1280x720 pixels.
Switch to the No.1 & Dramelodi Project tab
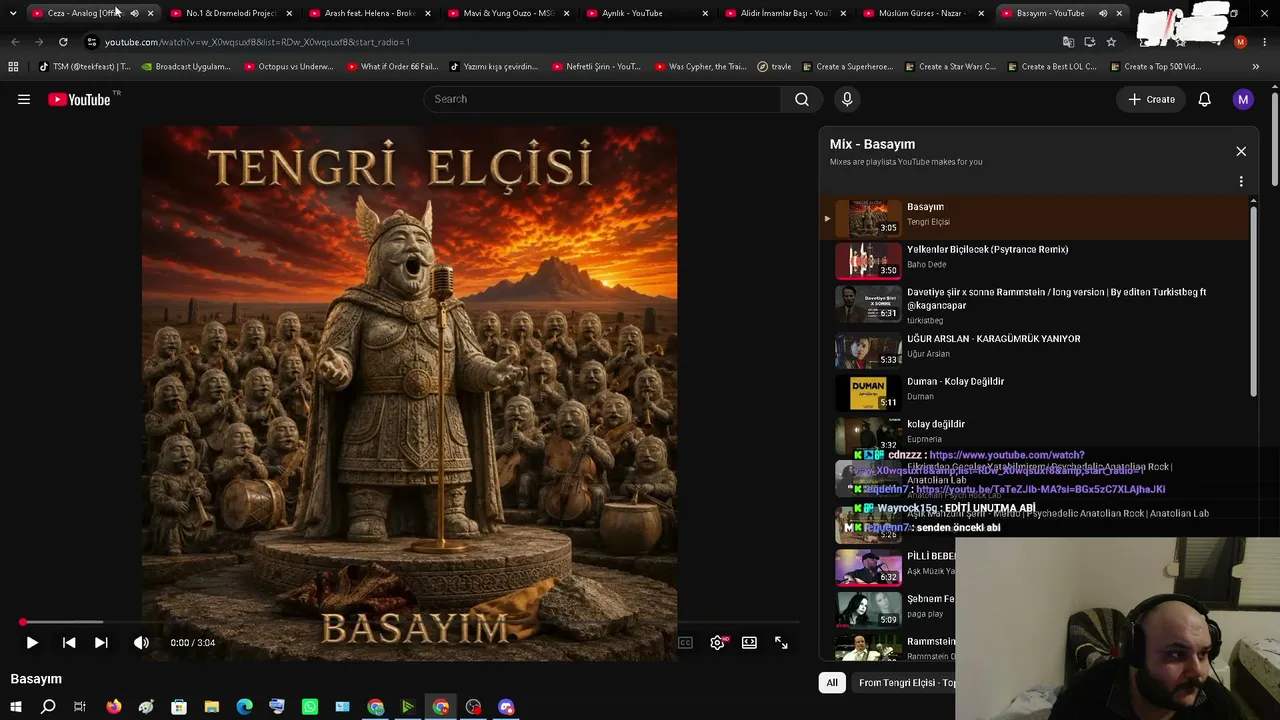[230, 13]
